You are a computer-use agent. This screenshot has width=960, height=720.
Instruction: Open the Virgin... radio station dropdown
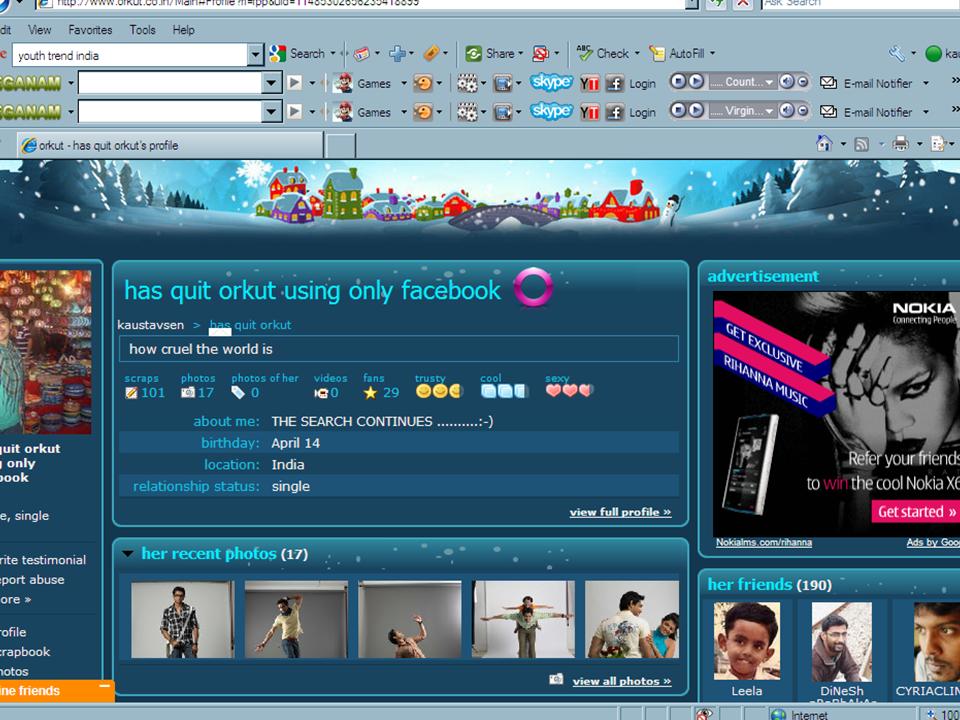point(770,111)
